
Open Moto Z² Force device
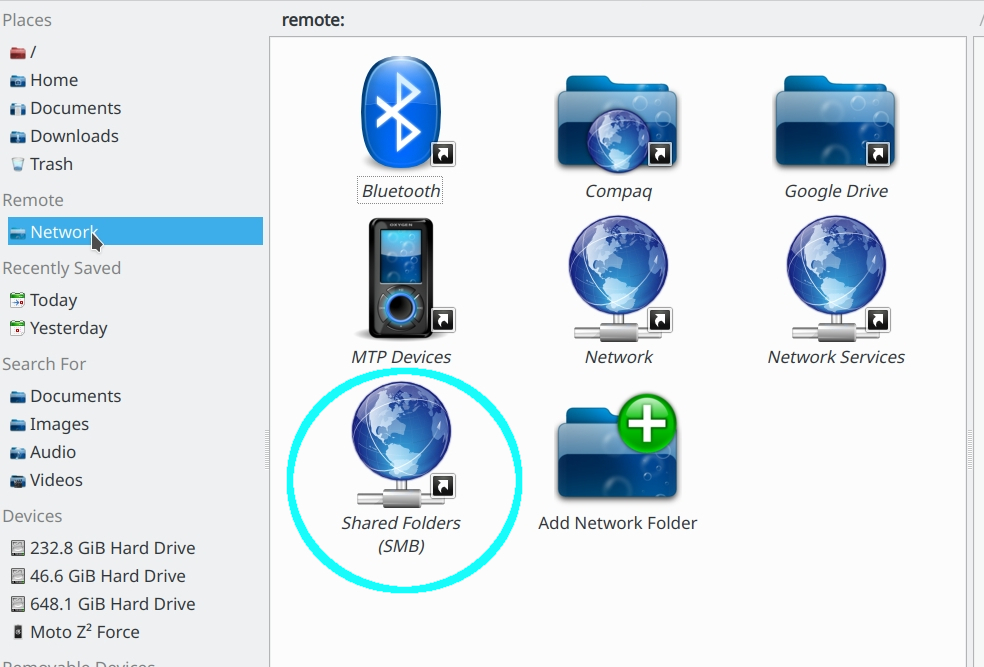point(84,632)
